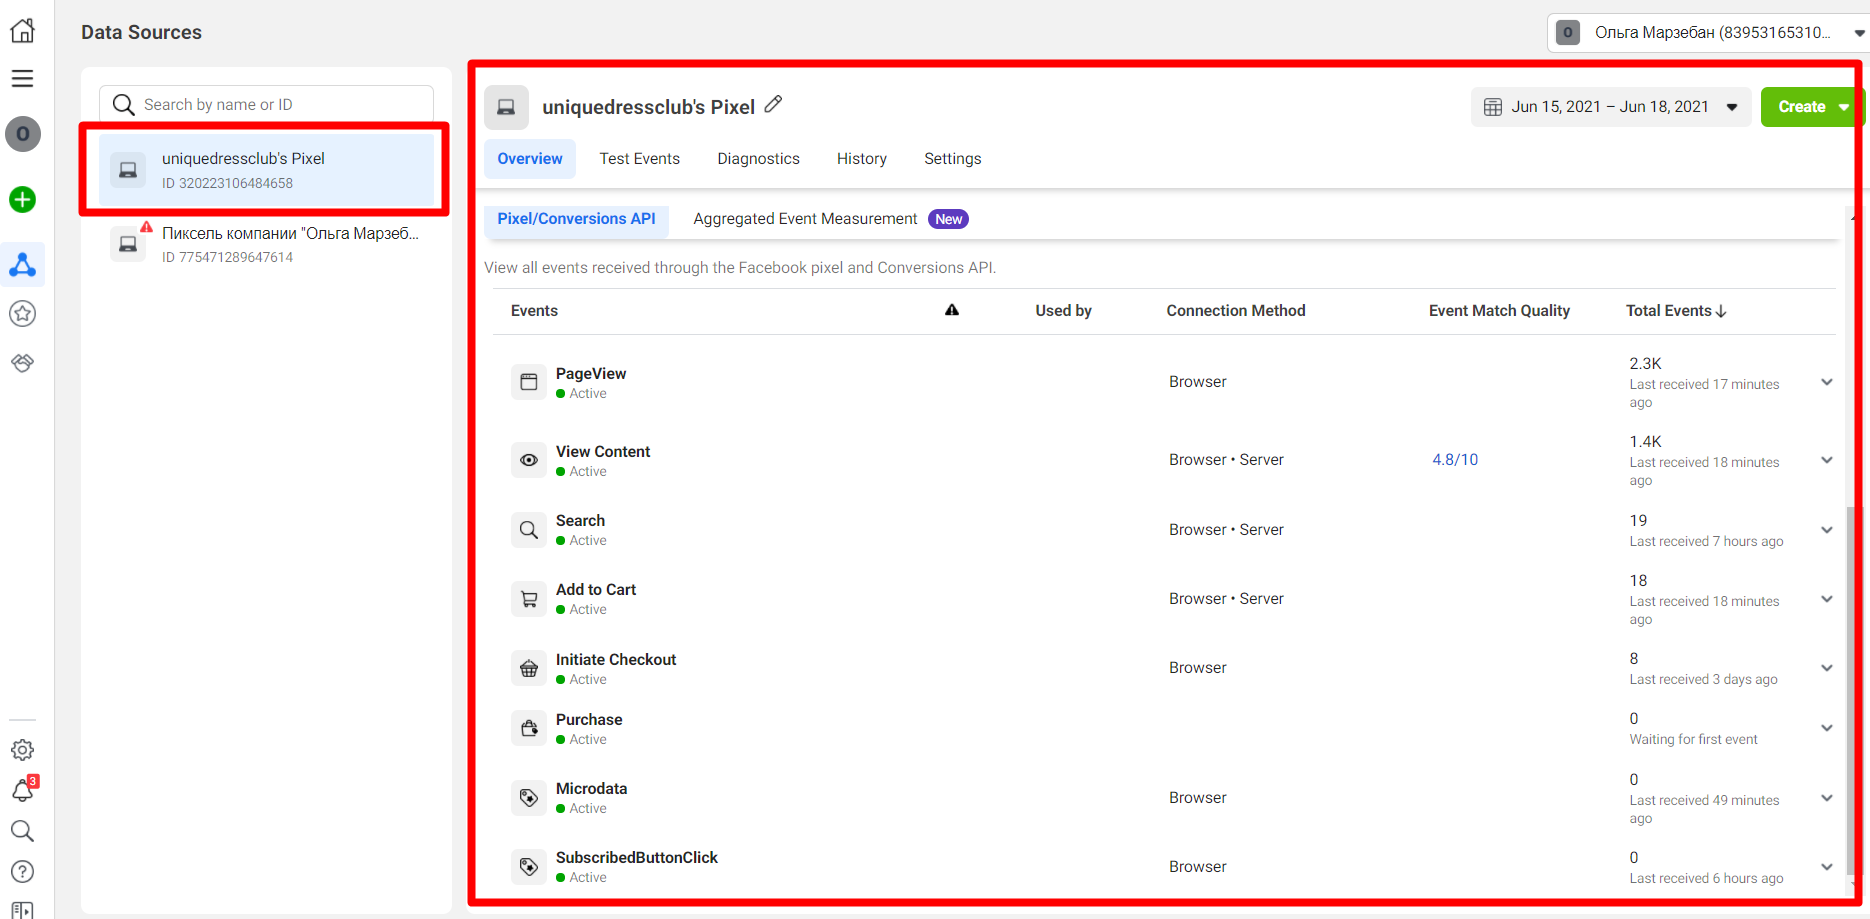Open the help question mark icon

coord(22,872)
